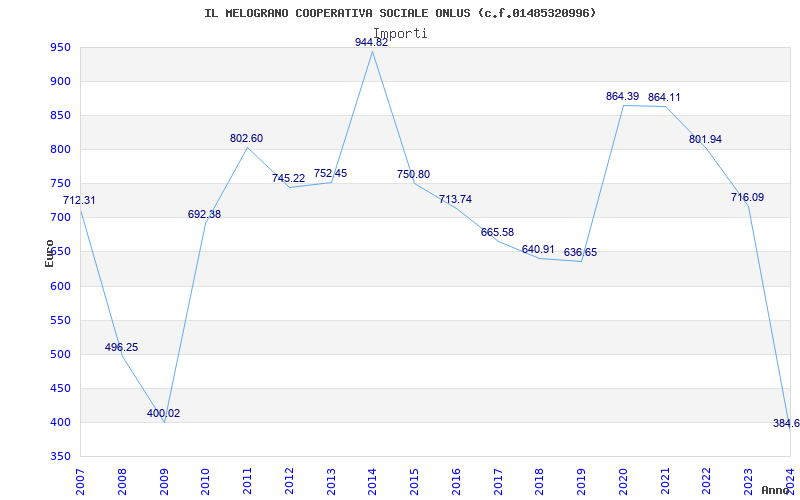Click the 384.6 data label for 2024
This screenshot has height=500, width=800.
pos(786,423)
